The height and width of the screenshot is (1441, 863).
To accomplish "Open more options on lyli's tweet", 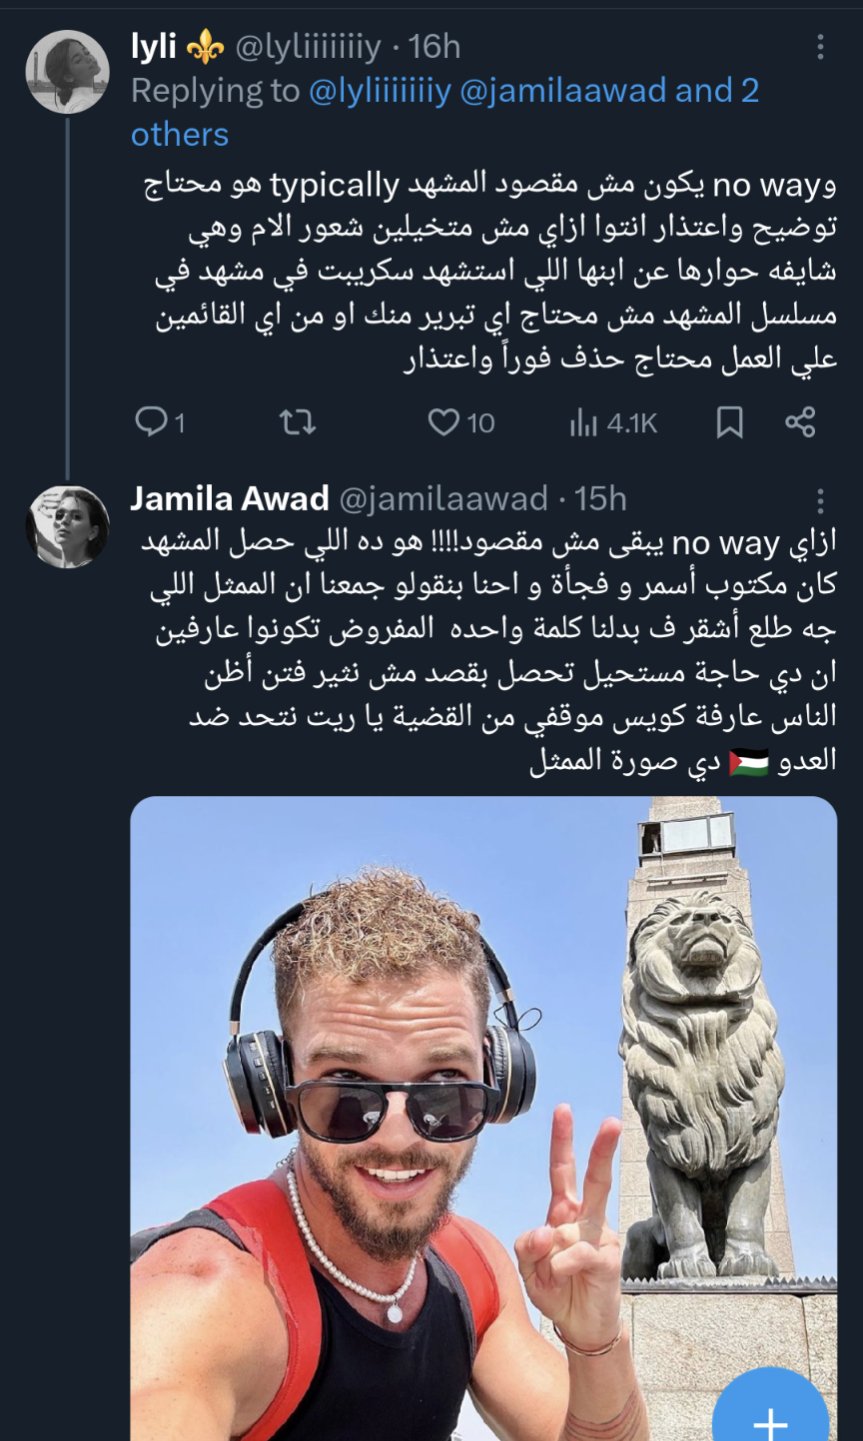I will 820,46.
